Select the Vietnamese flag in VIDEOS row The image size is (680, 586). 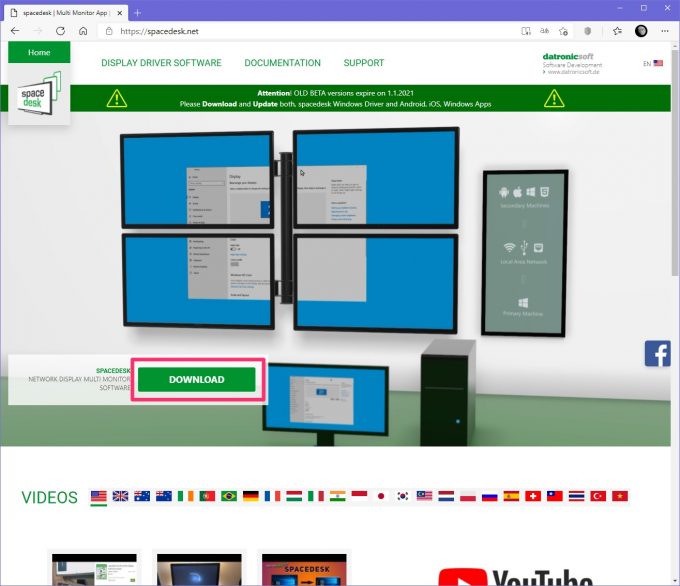(620, 496)
